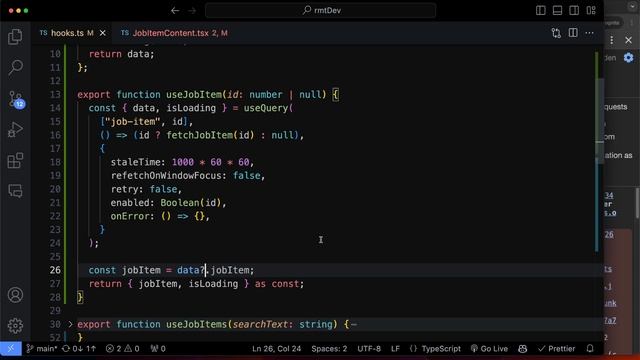
Task: Expand the folded useJobItems function
Action: [70, 324]
